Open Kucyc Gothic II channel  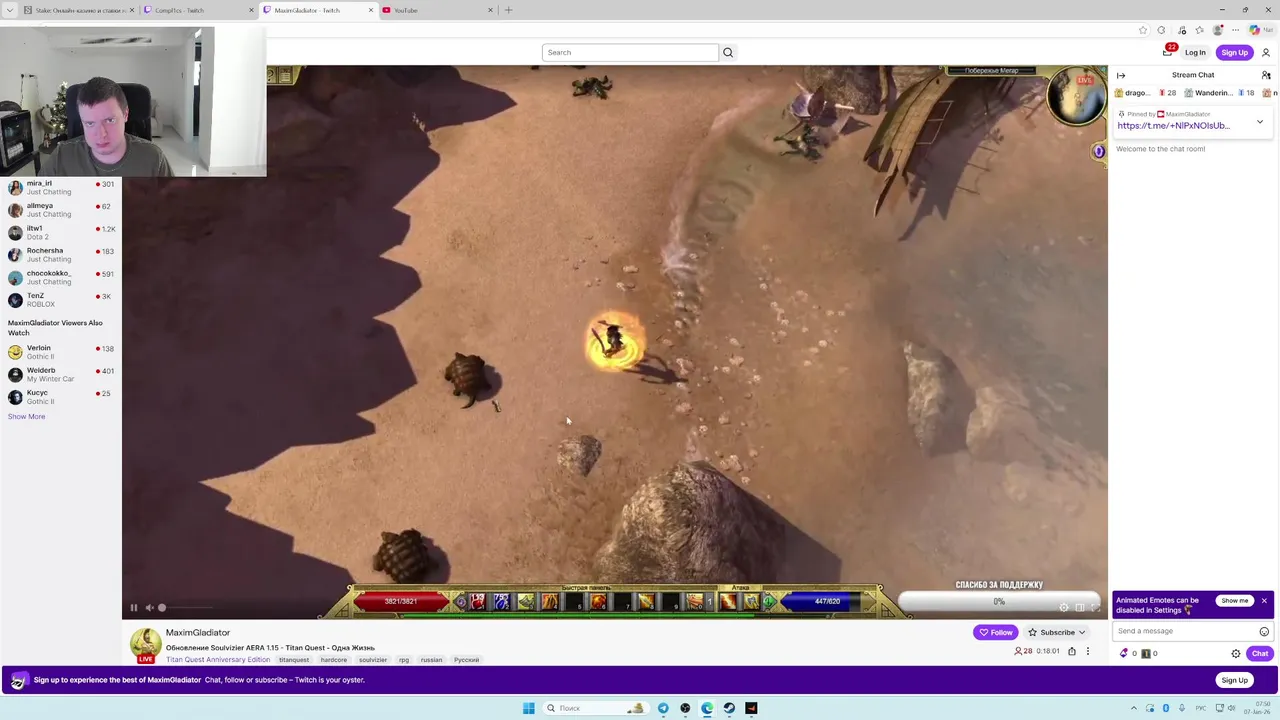(x=61, y=397)
